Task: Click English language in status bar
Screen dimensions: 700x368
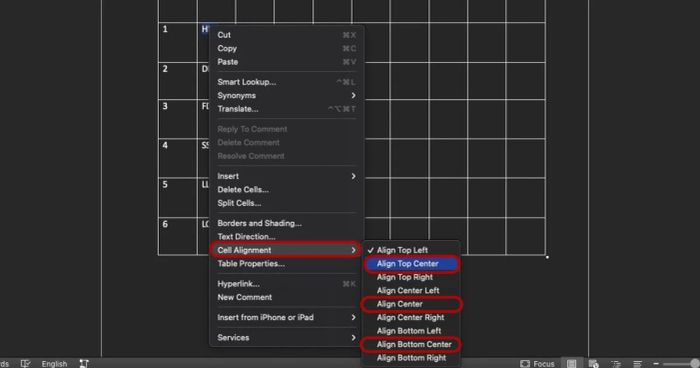Action: click(x=54, y=364)
